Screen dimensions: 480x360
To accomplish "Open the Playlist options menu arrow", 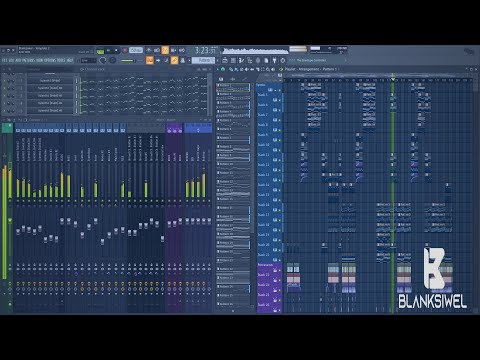I will point(217,69).
